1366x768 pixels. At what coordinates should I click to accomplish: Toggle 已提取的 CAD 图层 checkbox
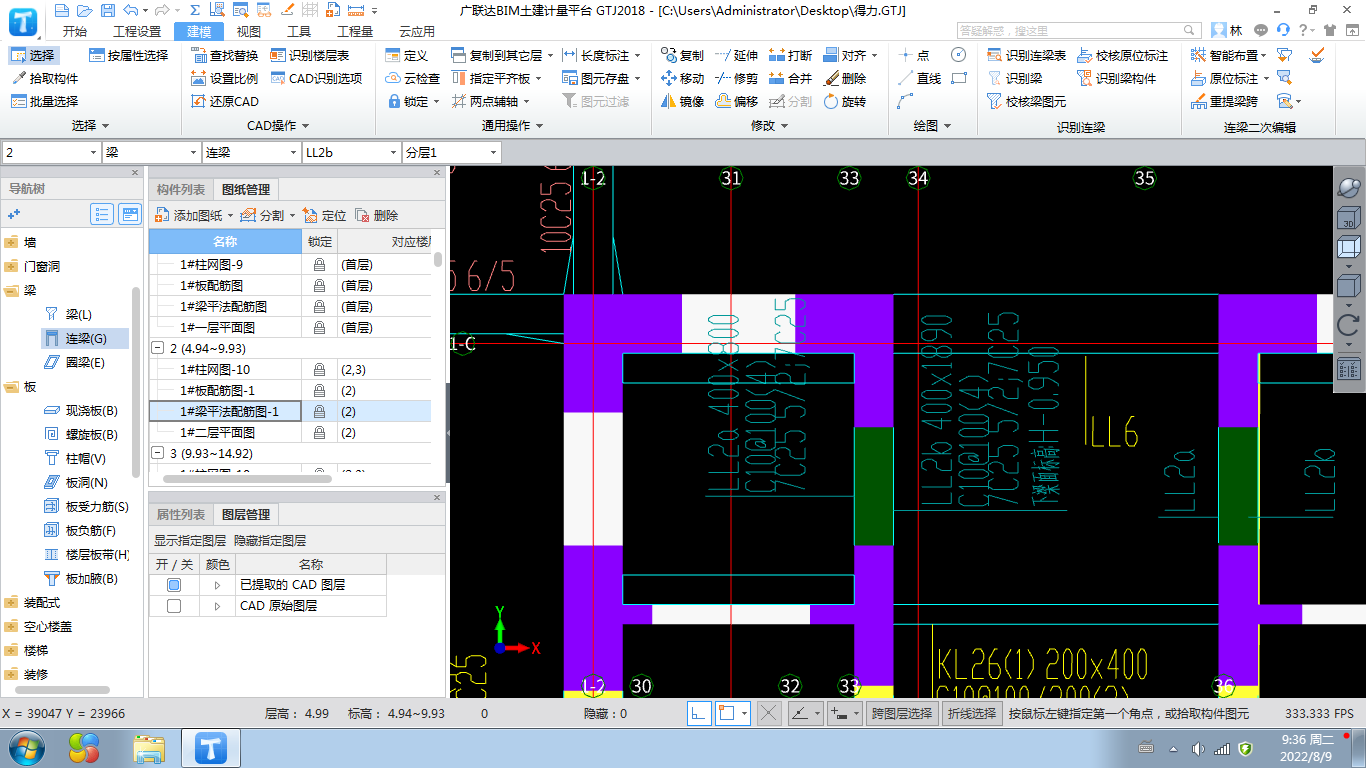coord(174,585)
